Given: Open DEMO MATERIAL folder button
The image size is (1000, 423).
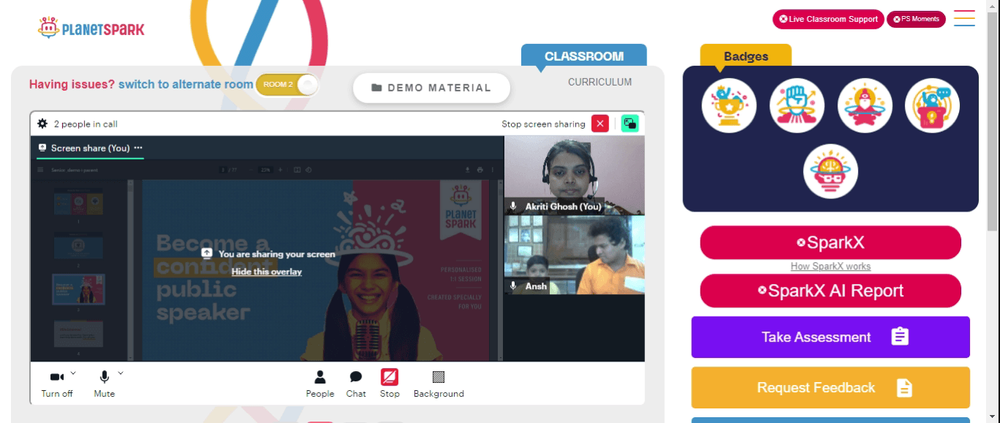Looking at the screenshot, I should (x=432, y=88).
